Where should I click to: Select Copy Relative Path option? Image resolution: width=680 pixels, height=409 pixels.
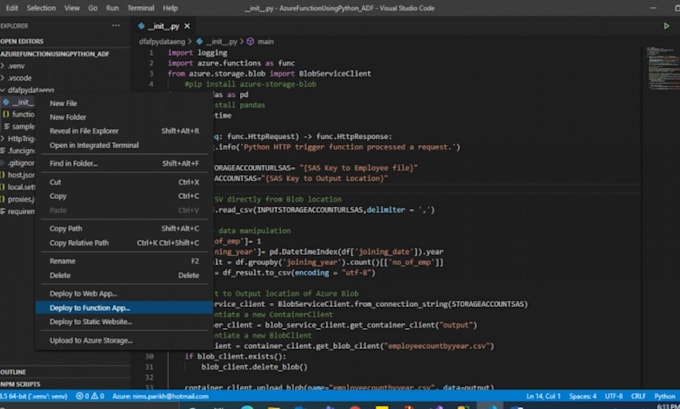(124, 243)
